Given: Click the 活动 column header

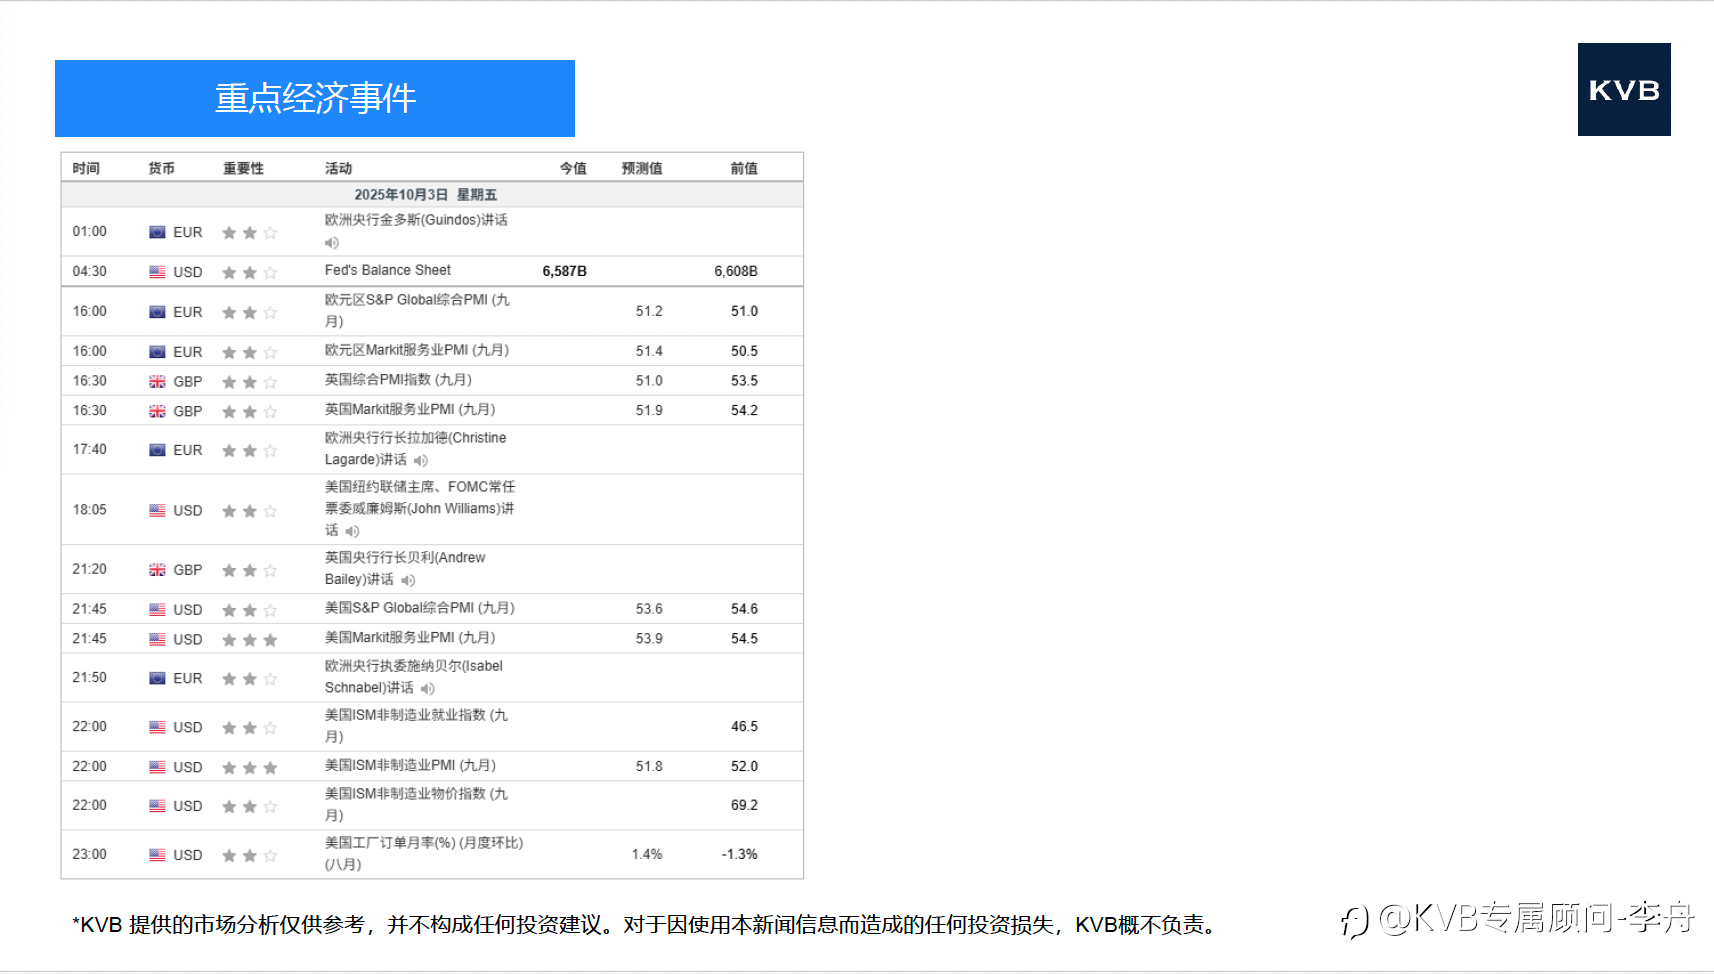Looking at the screenshot, I should pyautogui.click(x=338, y=168).
